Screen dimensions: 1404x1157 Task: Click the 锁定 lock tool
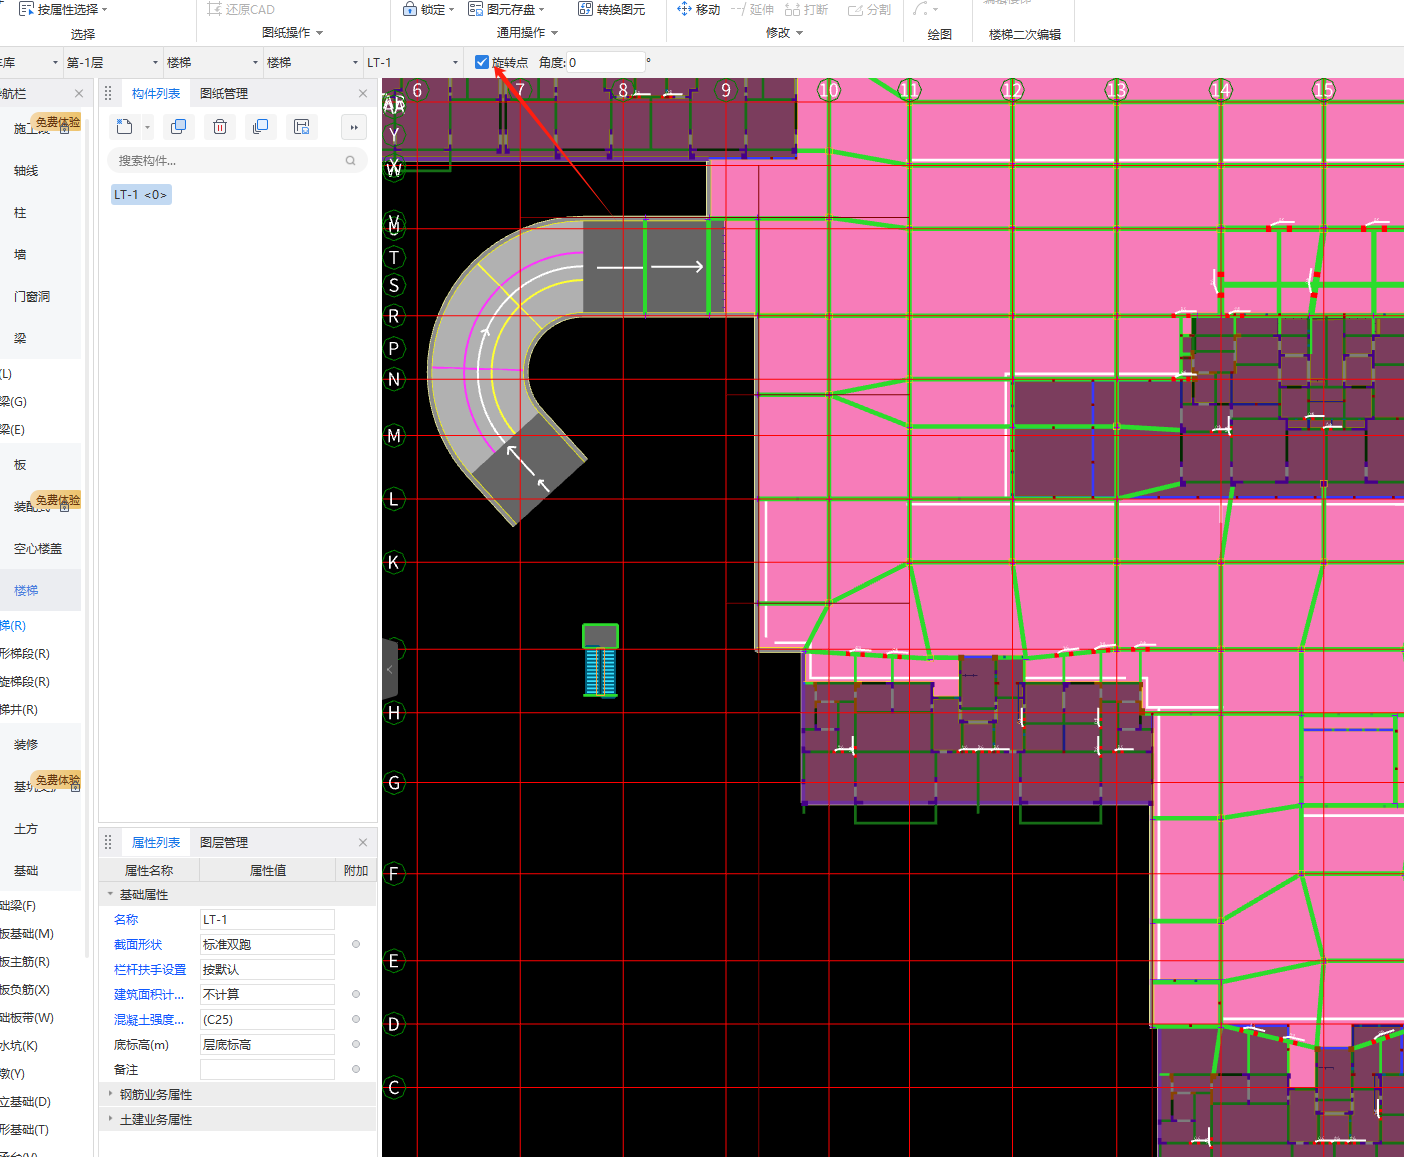coord(428,9)
